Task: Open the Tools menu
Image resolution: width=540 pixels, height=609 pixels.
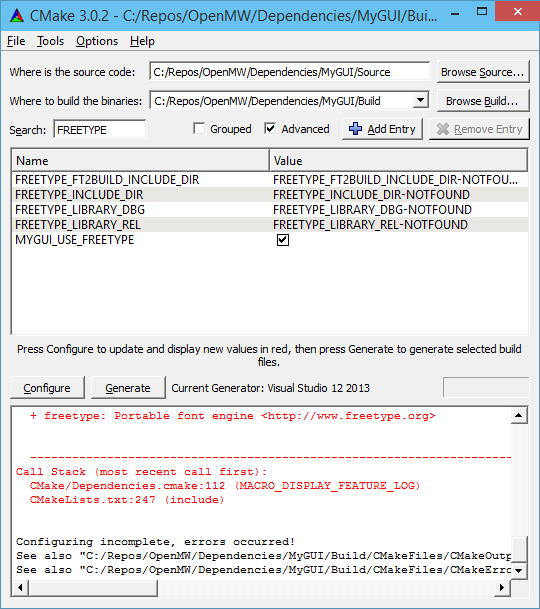Action: pos(51,41)
